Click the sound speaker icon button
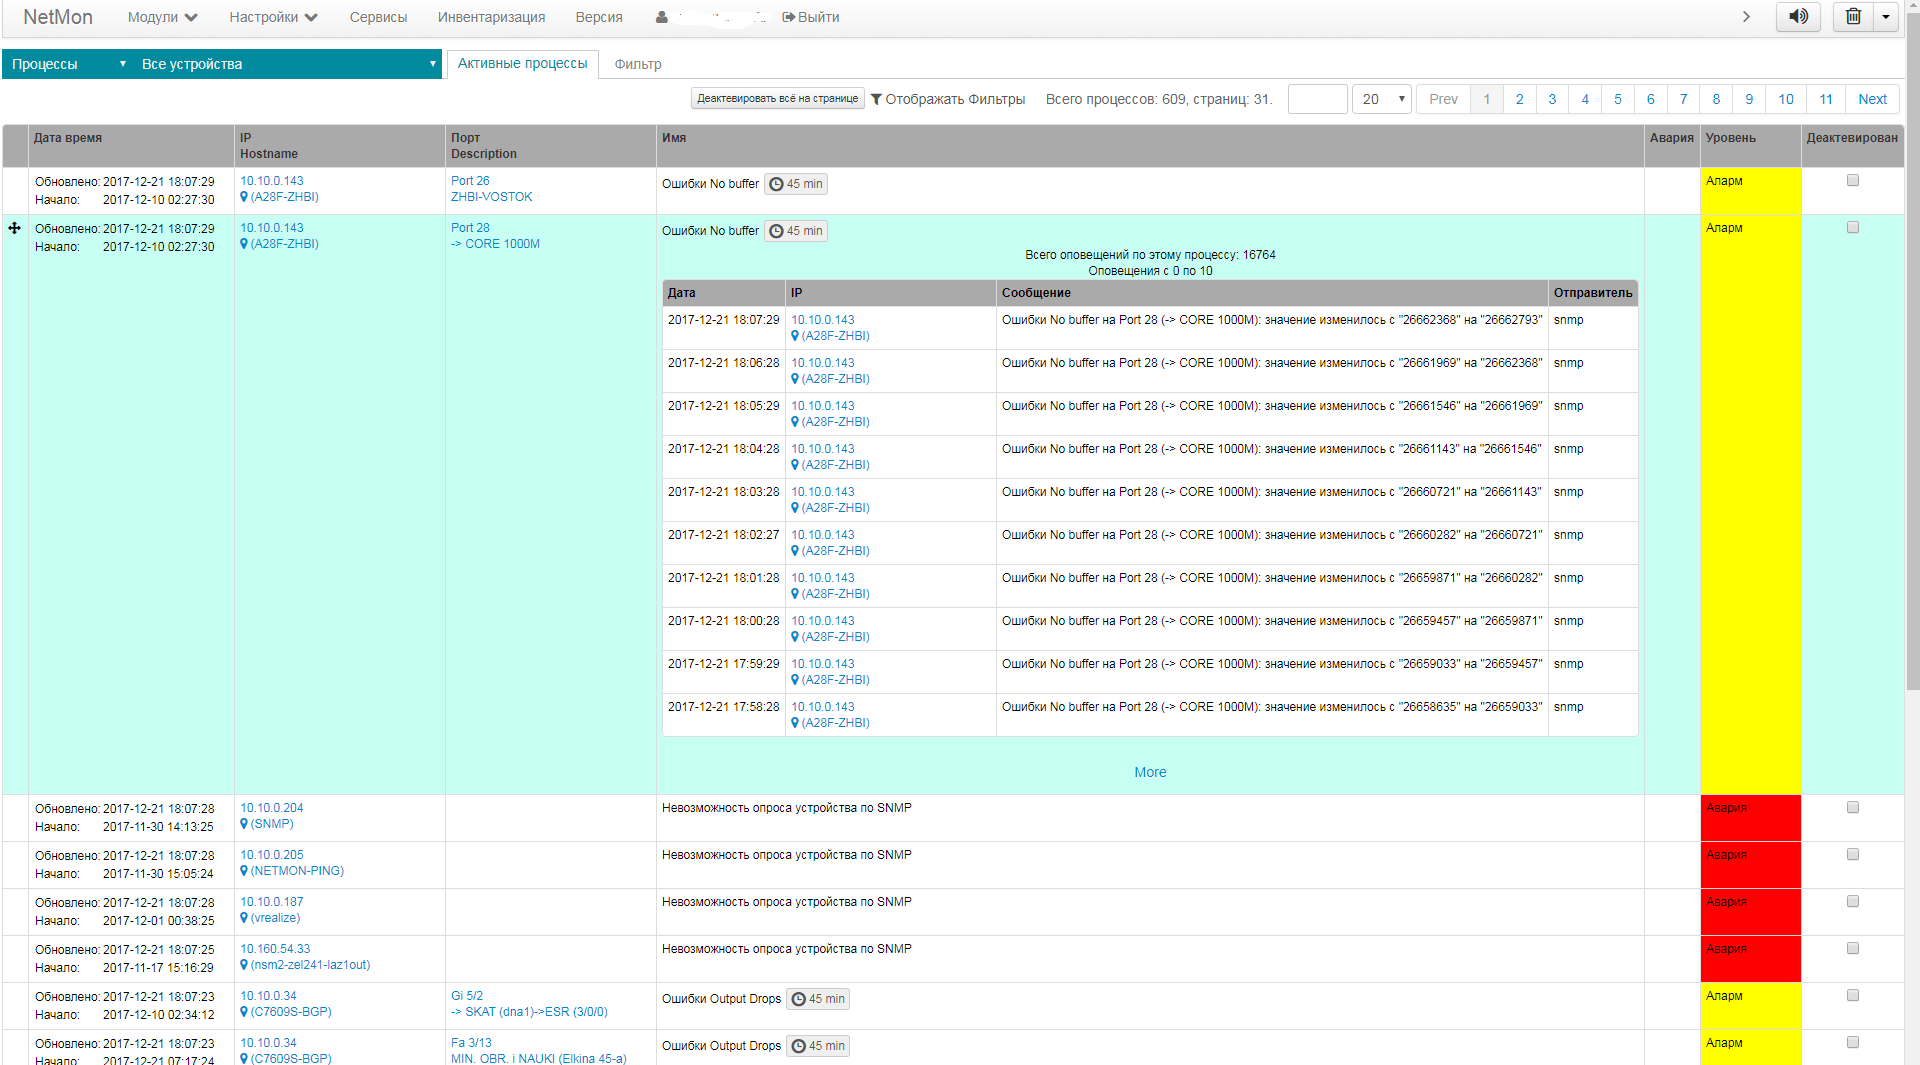The width and height of the screenshot is (1920, 1065). click(x=1797, y=17)
